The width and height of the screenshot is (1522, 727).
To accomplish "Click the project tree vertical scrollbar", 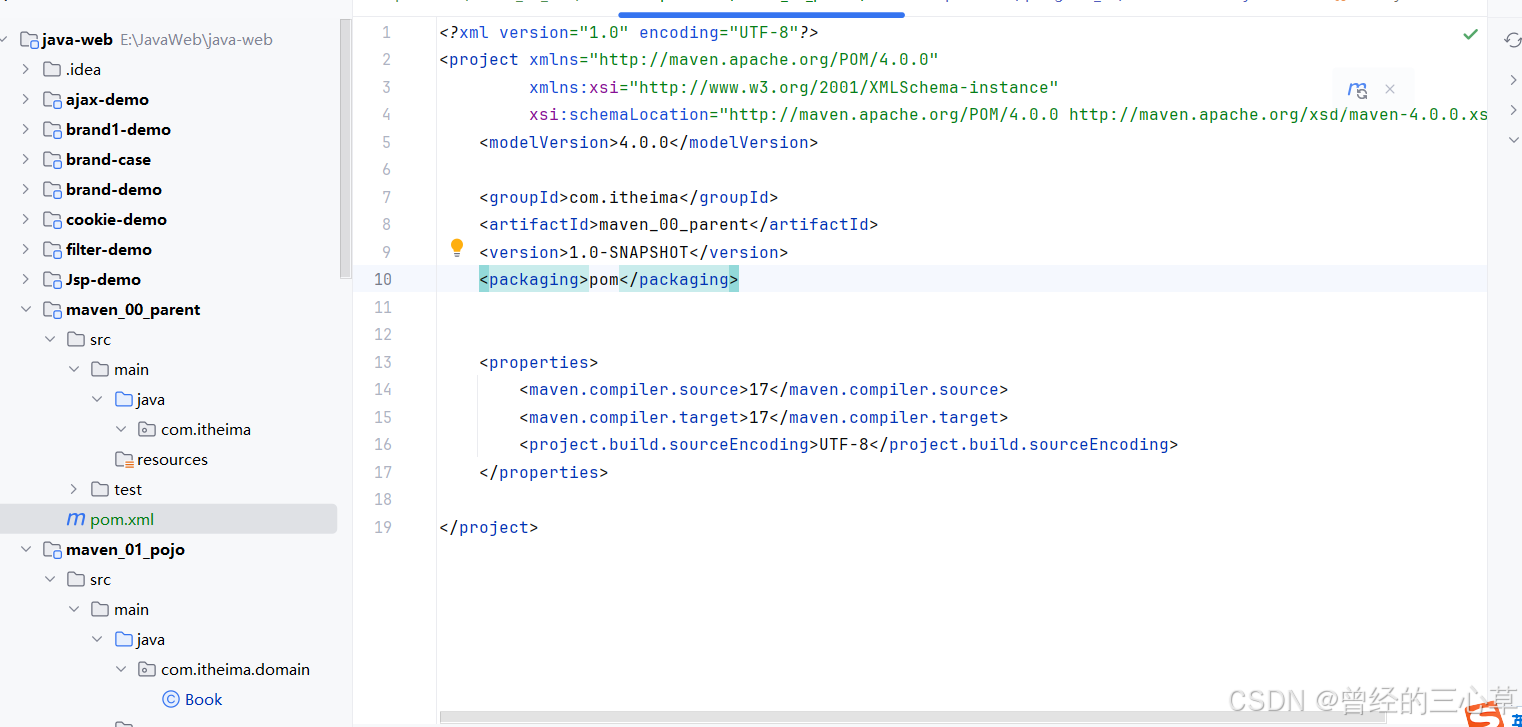I will coord(345,150).
